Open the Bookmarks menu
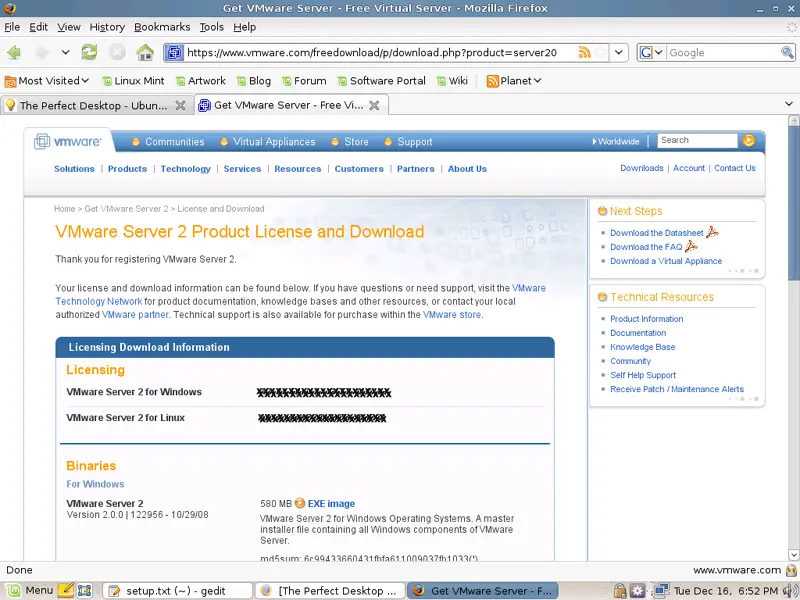The width and height of the screenshot is (800, 600). tap(162, 27)
